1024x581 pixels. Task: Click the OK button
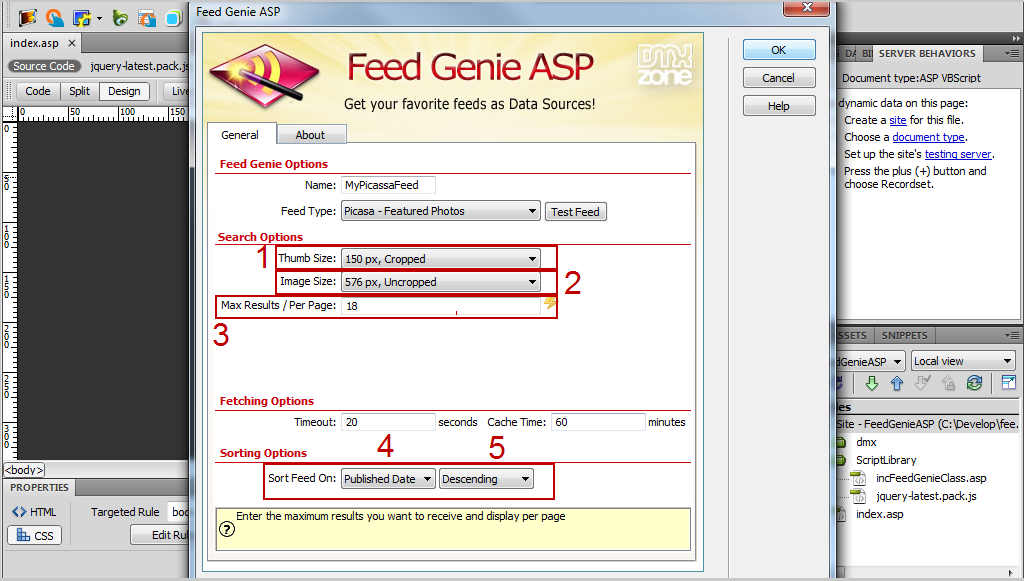pos(778,50)
